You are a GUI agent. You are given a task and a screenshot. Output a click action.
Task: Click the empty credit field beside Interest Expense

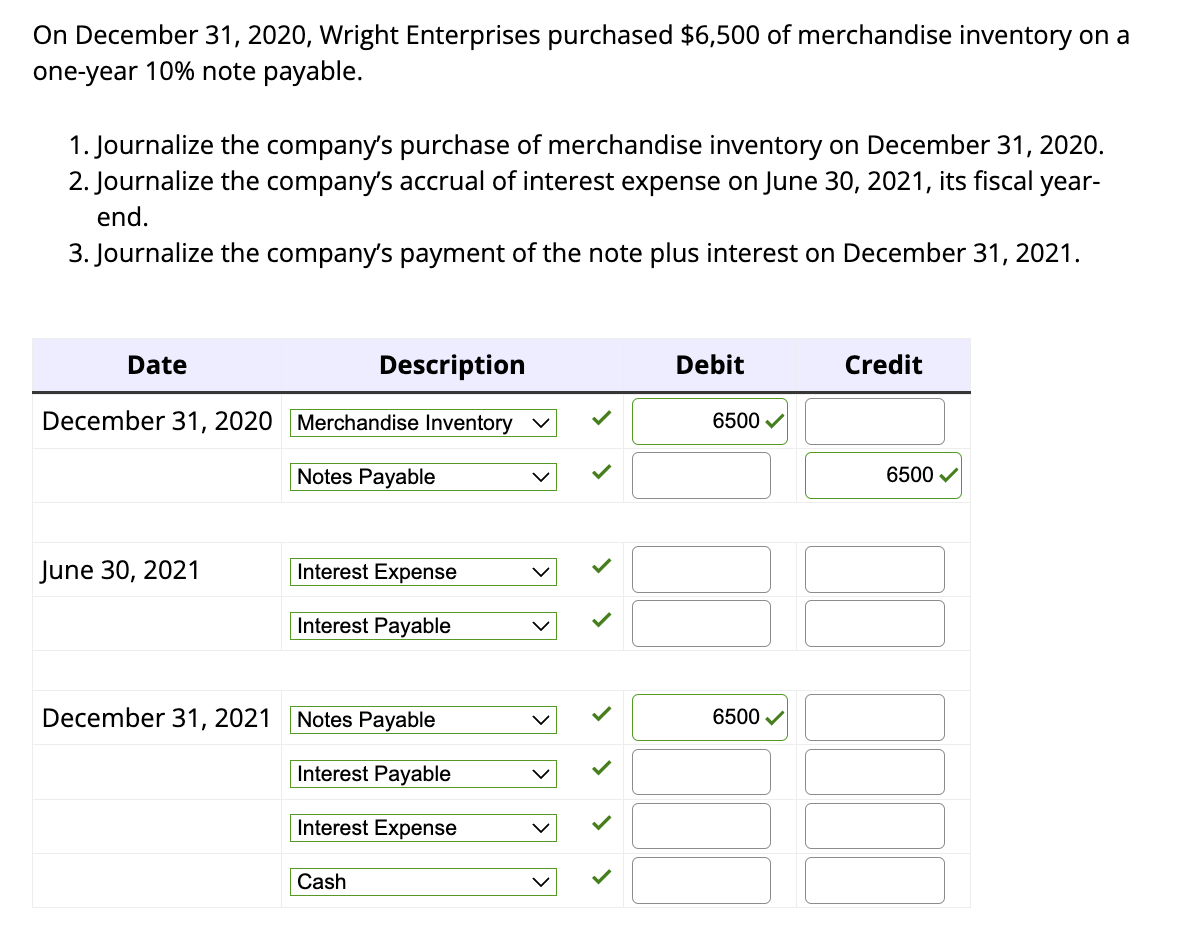(874, 569)
